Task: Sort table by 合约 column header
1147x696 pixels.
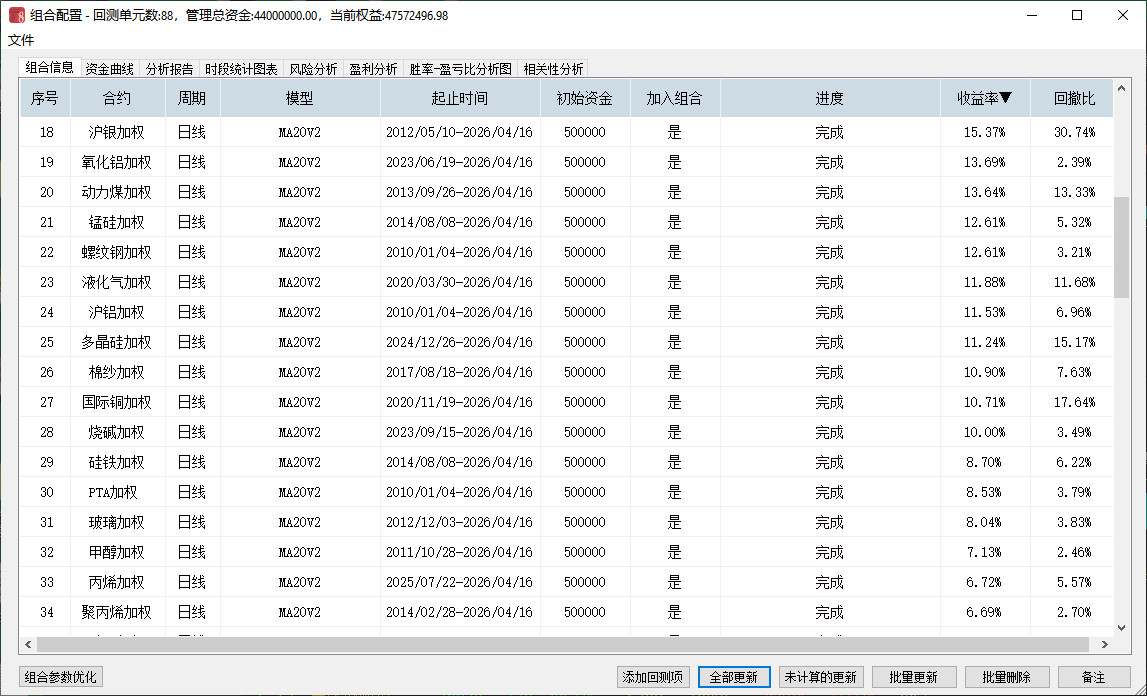Action: 117,98
